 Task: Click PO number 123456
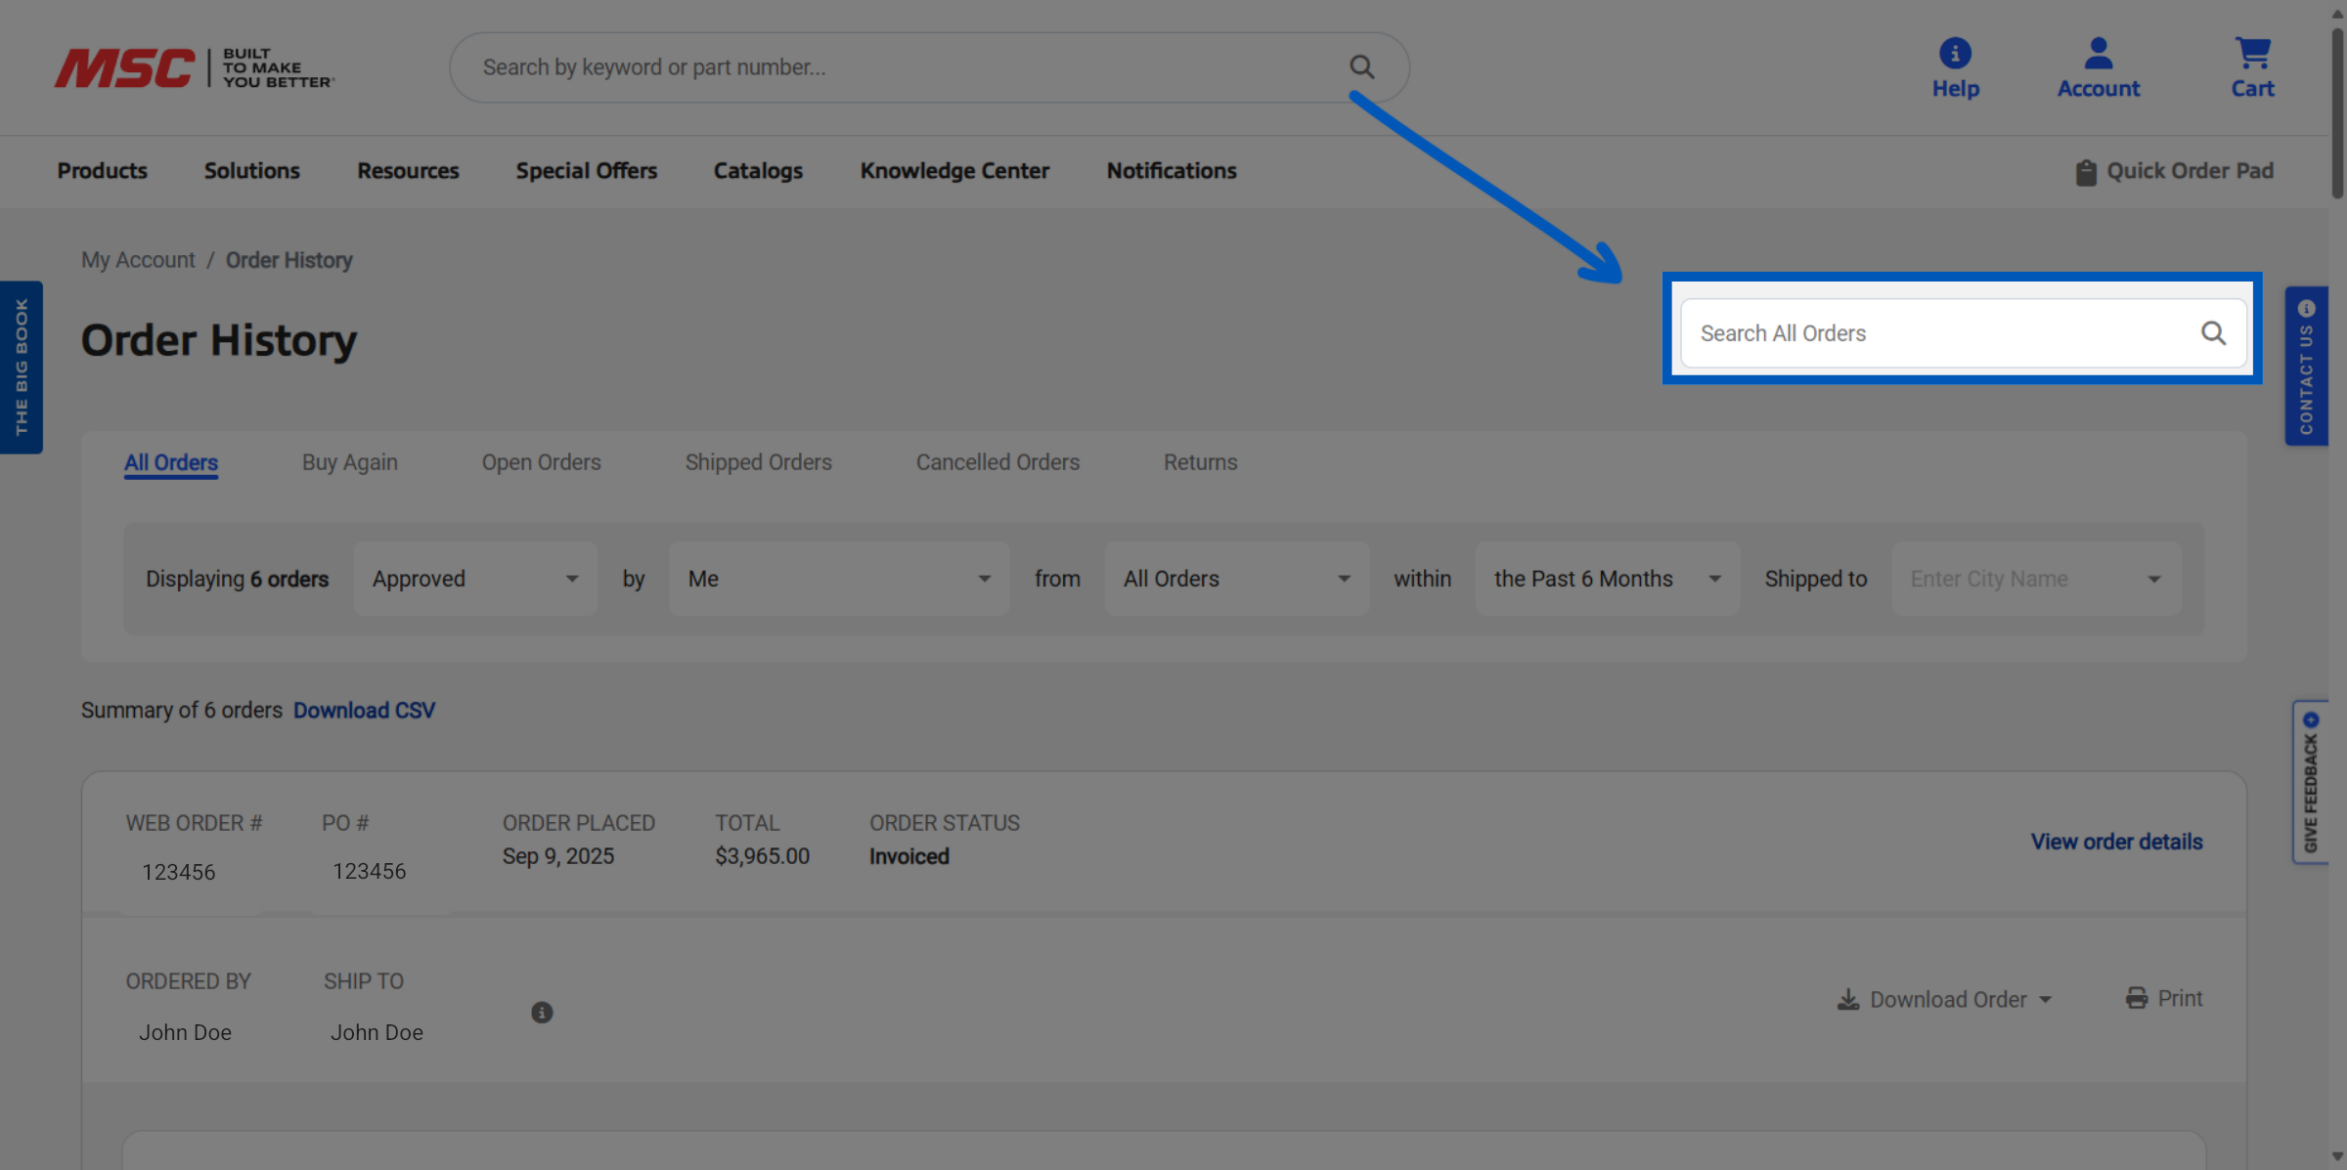369,871
